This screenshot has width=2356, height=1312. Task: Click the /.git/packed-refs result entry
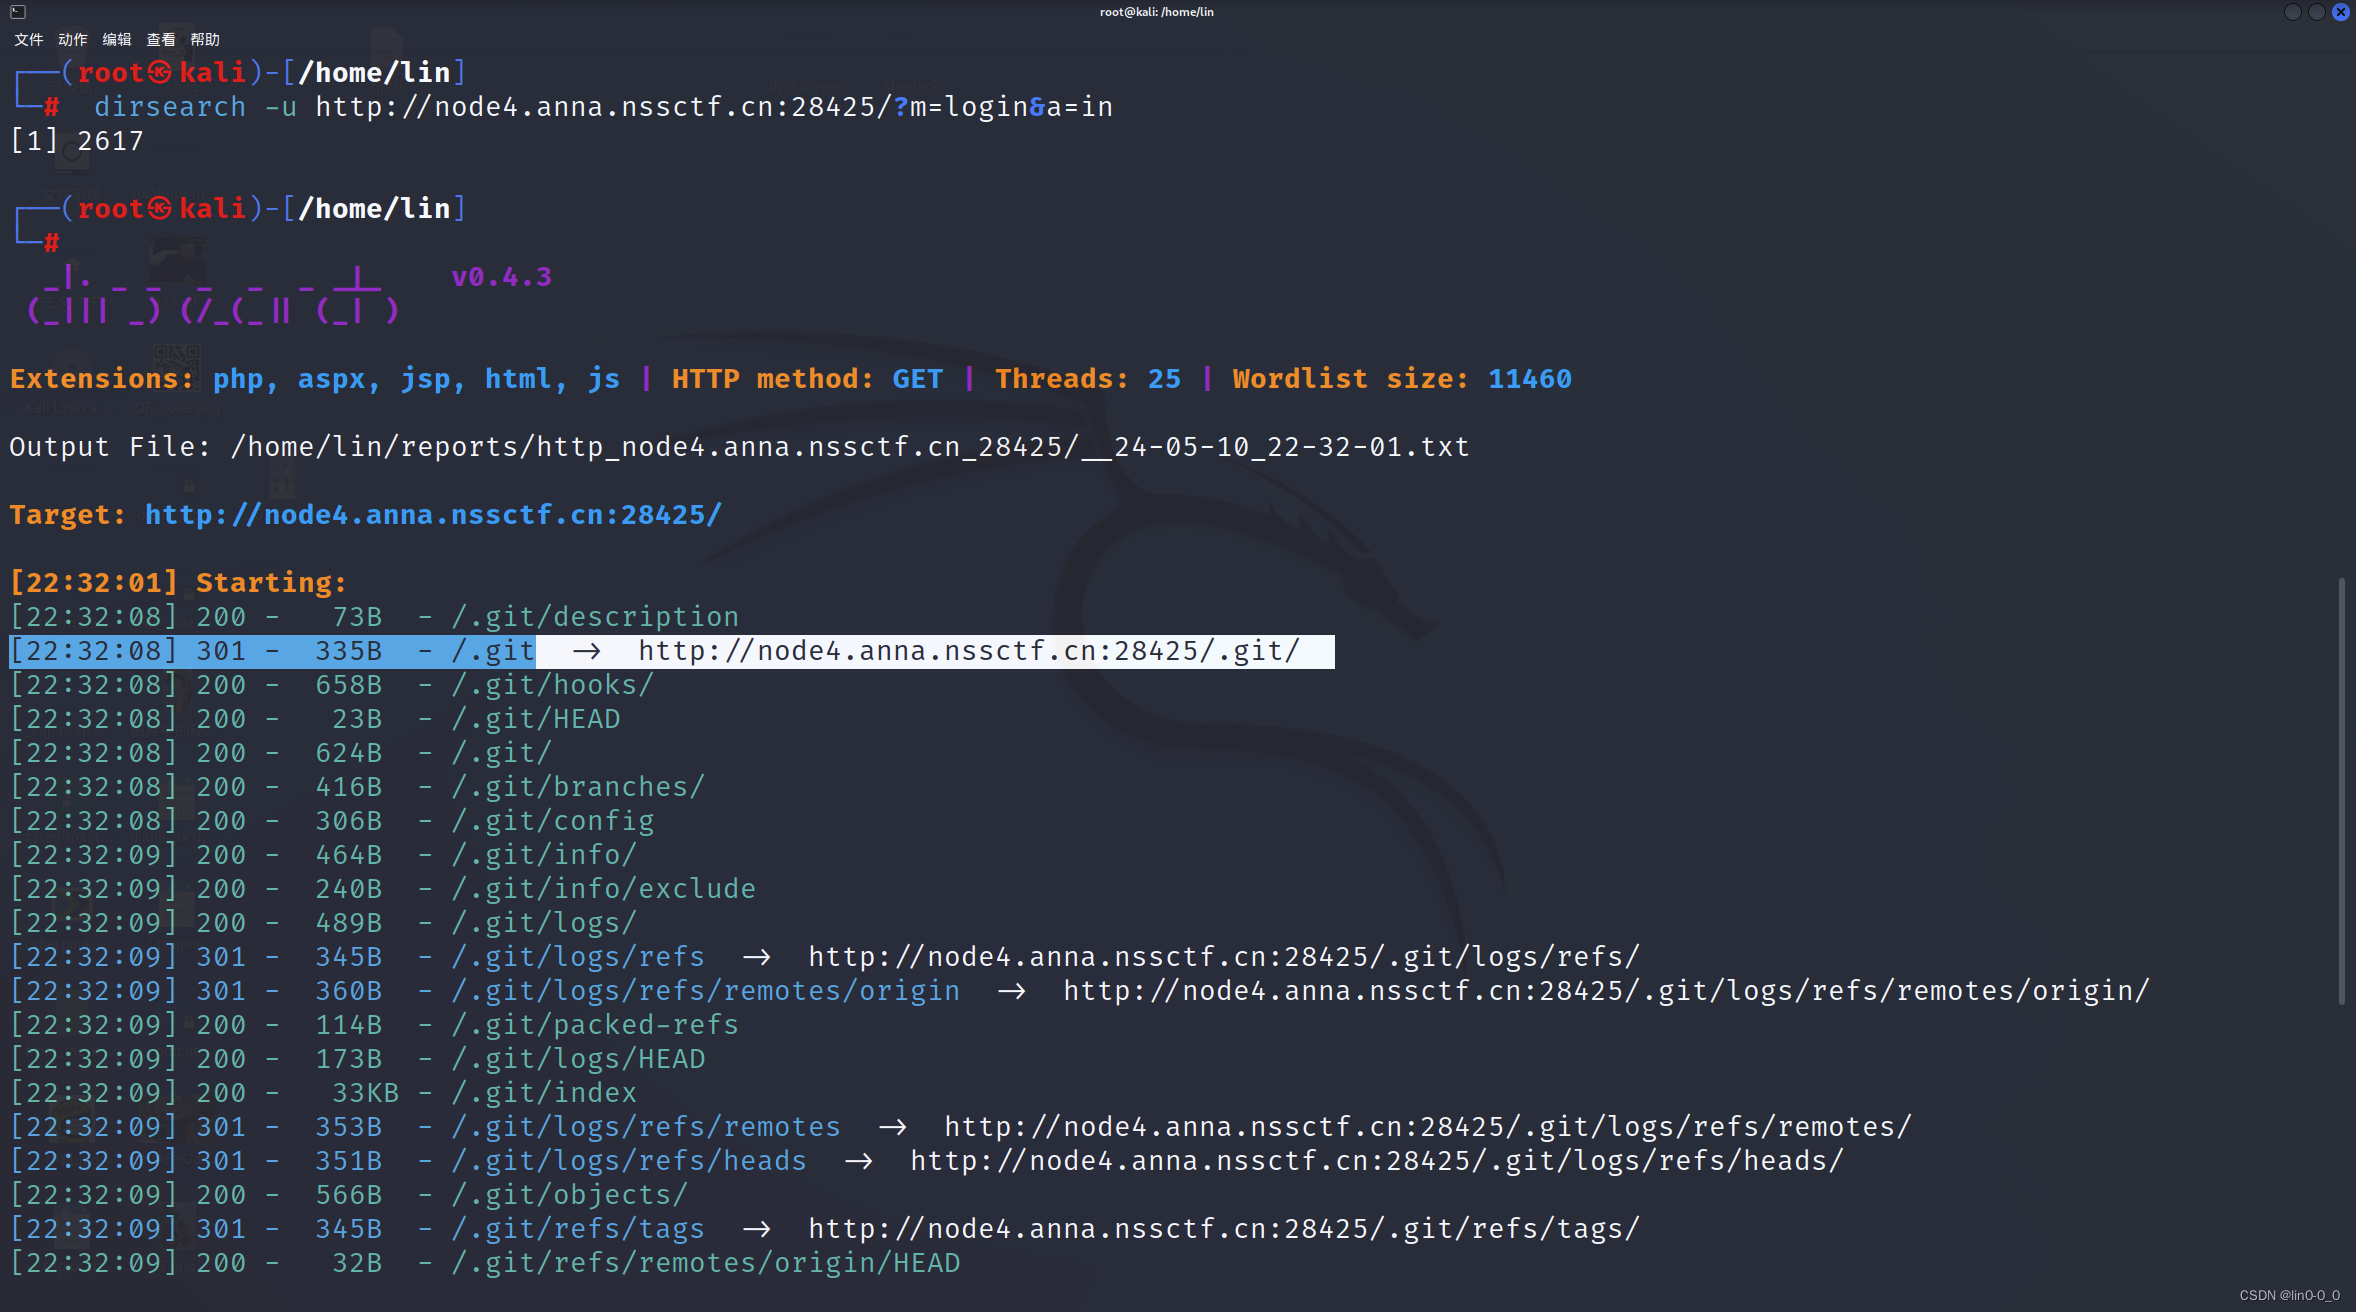[x=595, y=1025]
